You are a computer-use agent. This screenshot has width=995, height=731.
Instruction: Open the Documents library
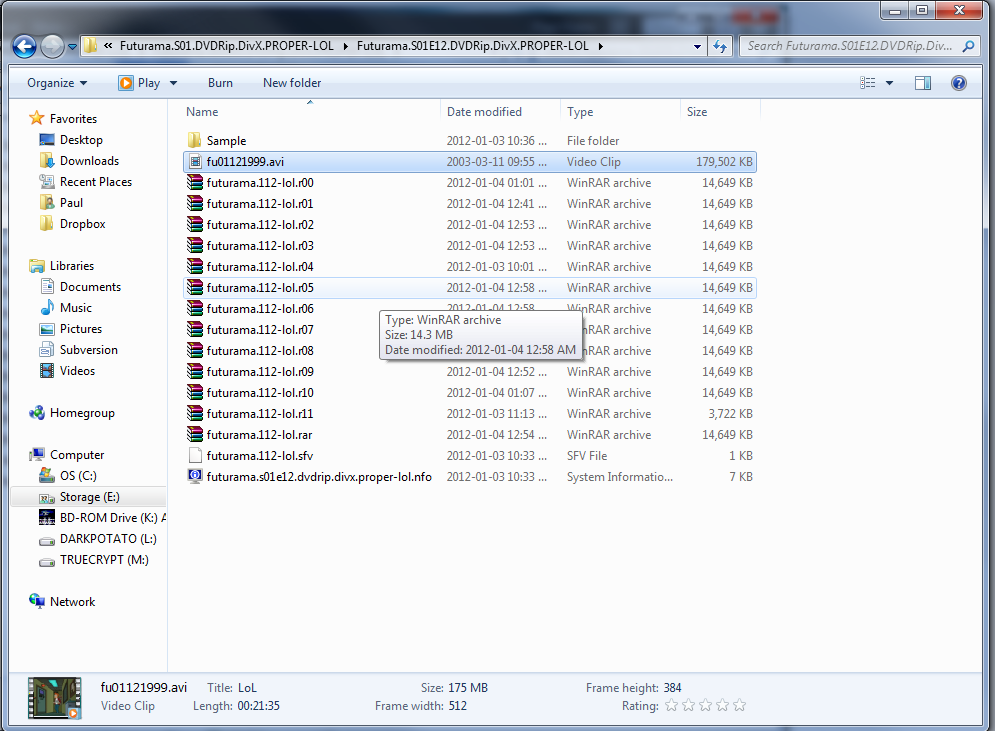pyautogui.click(x=90, y=287)
